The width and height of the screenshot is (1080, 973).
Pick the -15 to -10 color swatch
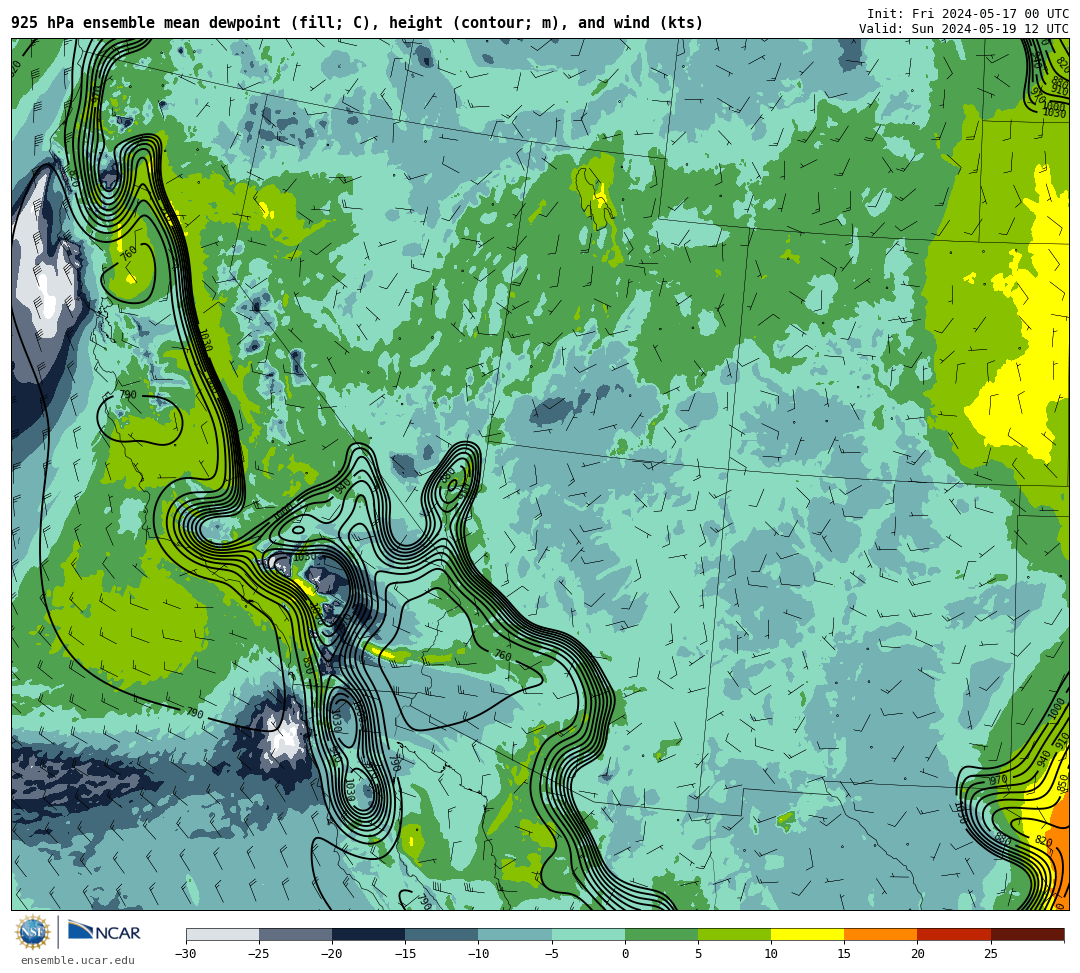[x=442, y=934]
